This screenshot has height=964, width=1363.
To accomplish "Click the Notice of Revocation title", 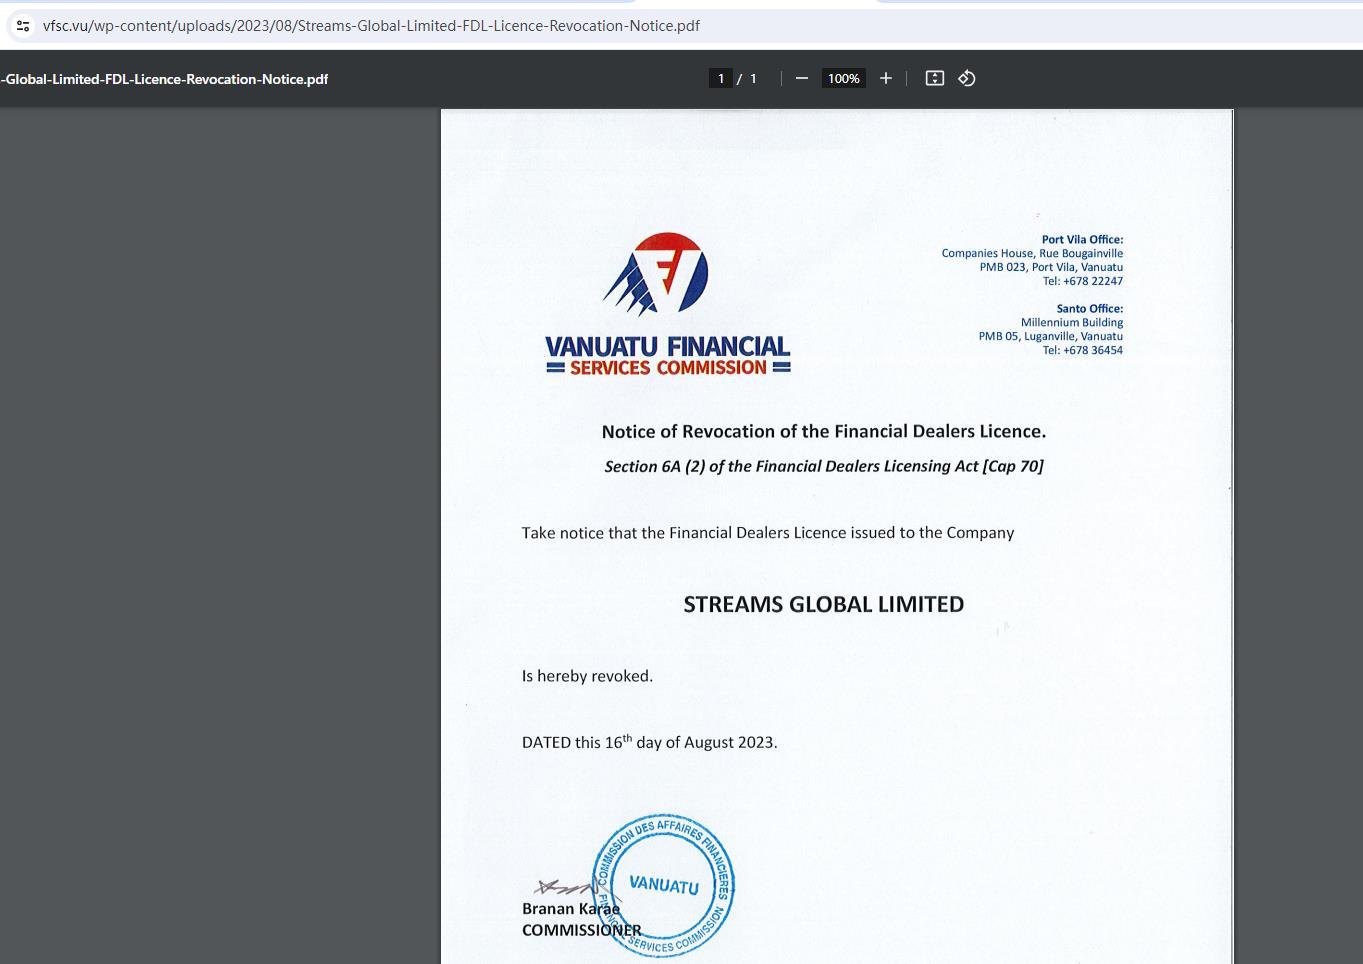I will point(823,431).
